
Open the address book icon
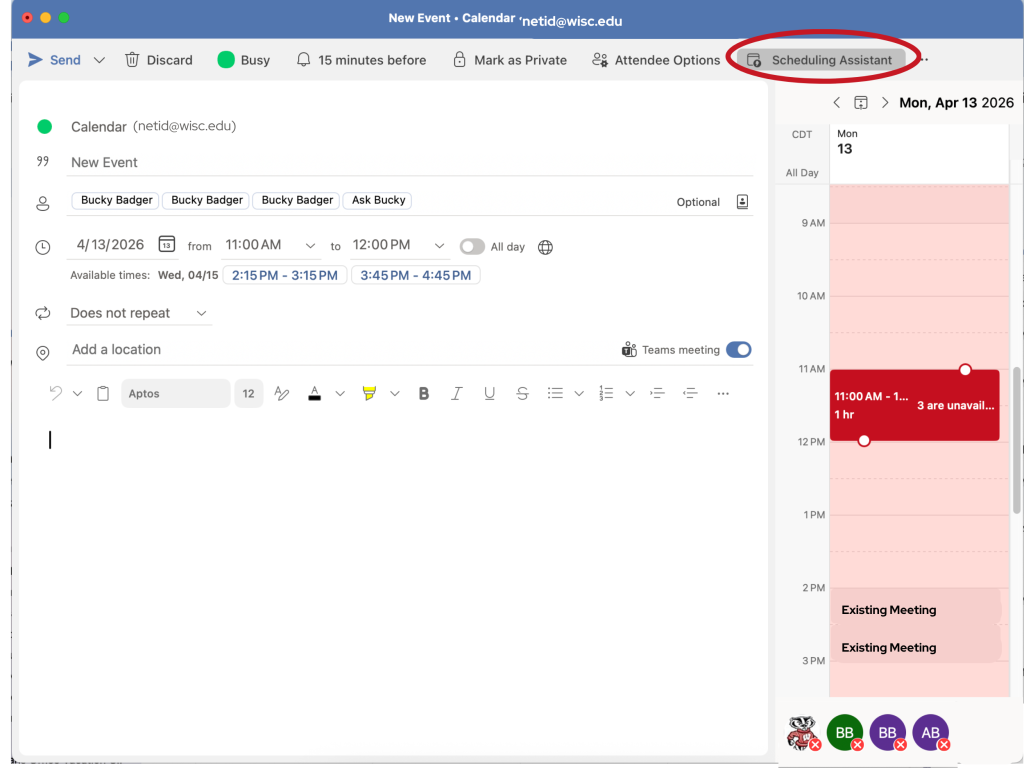tap(742, 201)
